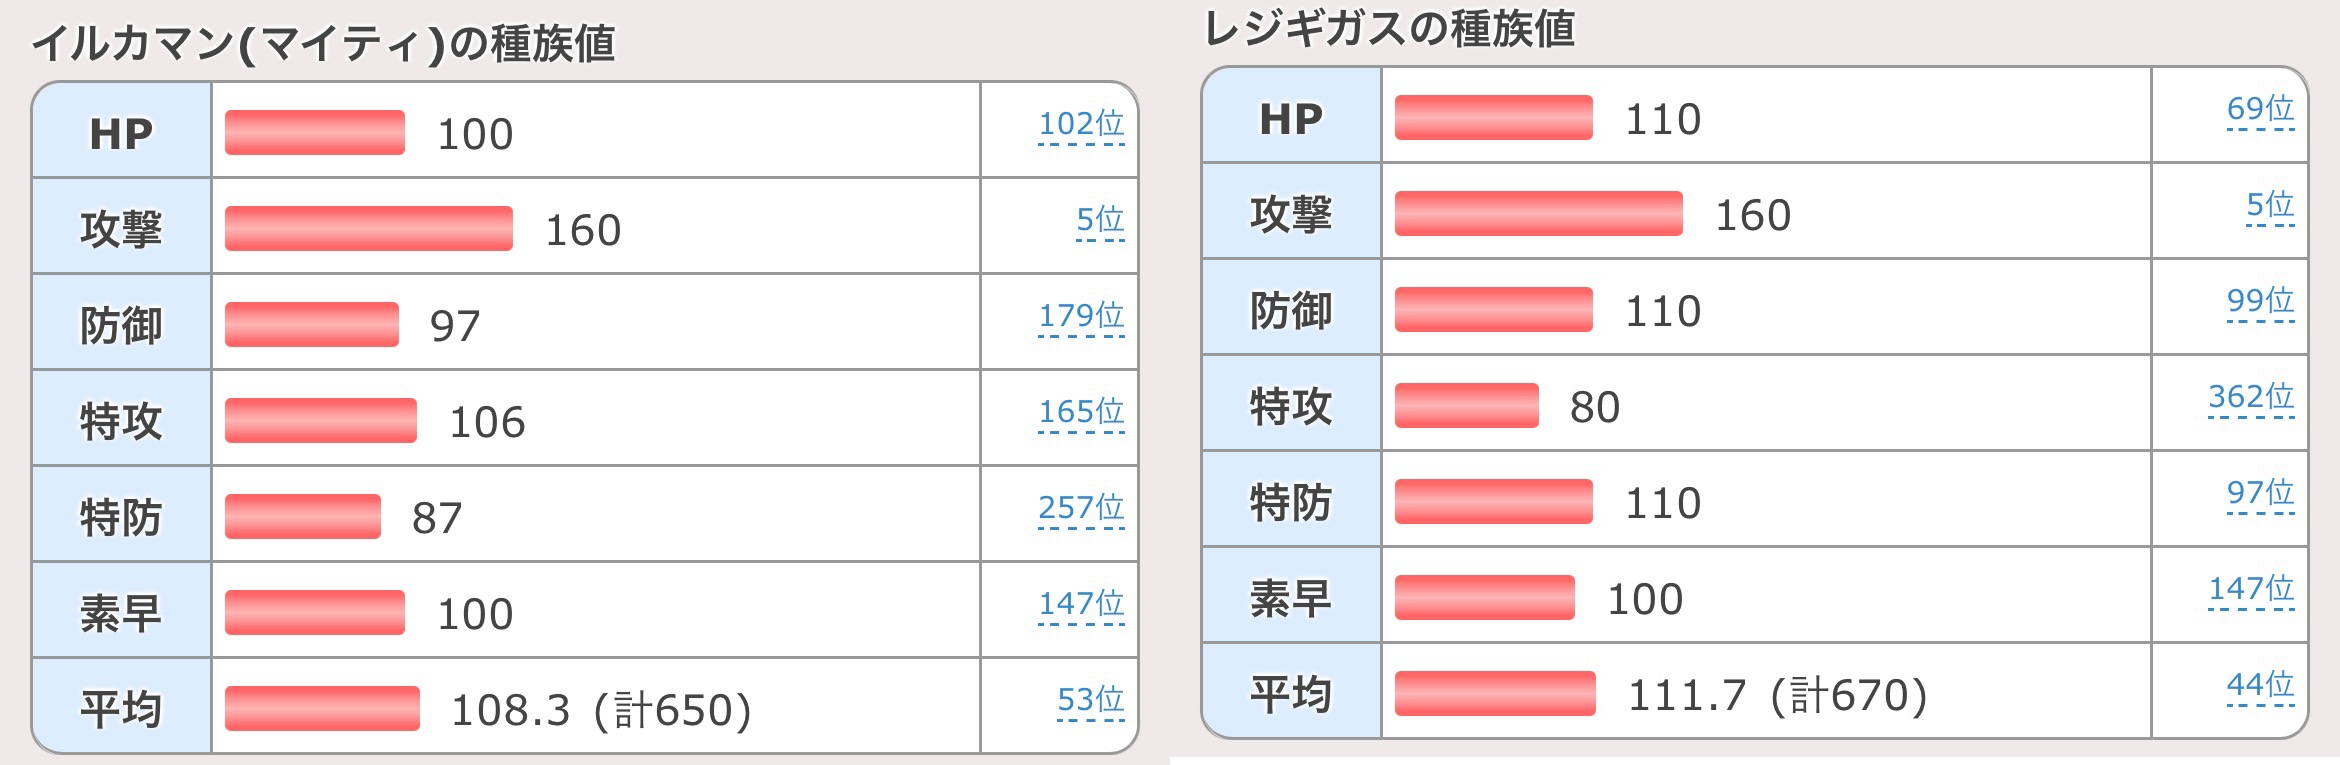Open レジギガス's 攻撃 5位 rank link
Screen dimensions: 2340x765
[2270, 205]
